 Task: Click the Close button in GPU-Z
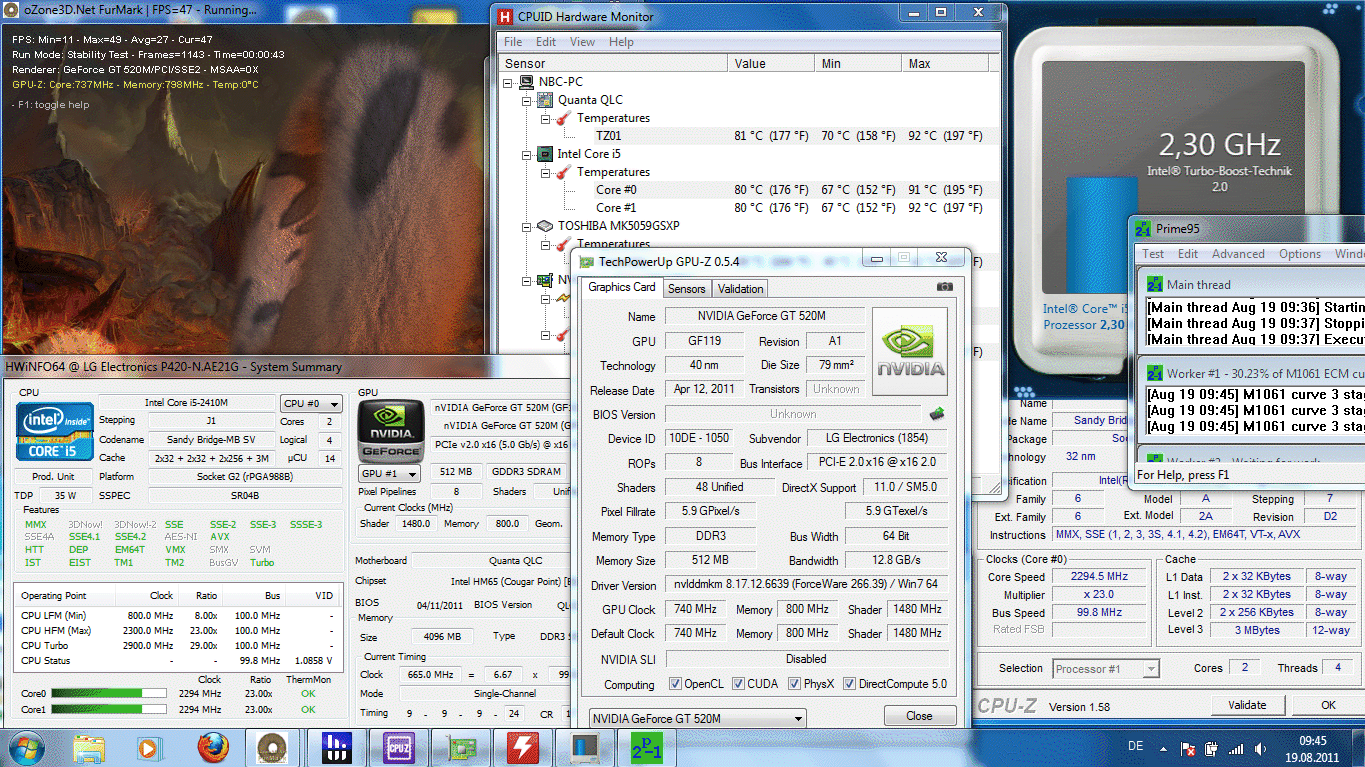point(919,716)
